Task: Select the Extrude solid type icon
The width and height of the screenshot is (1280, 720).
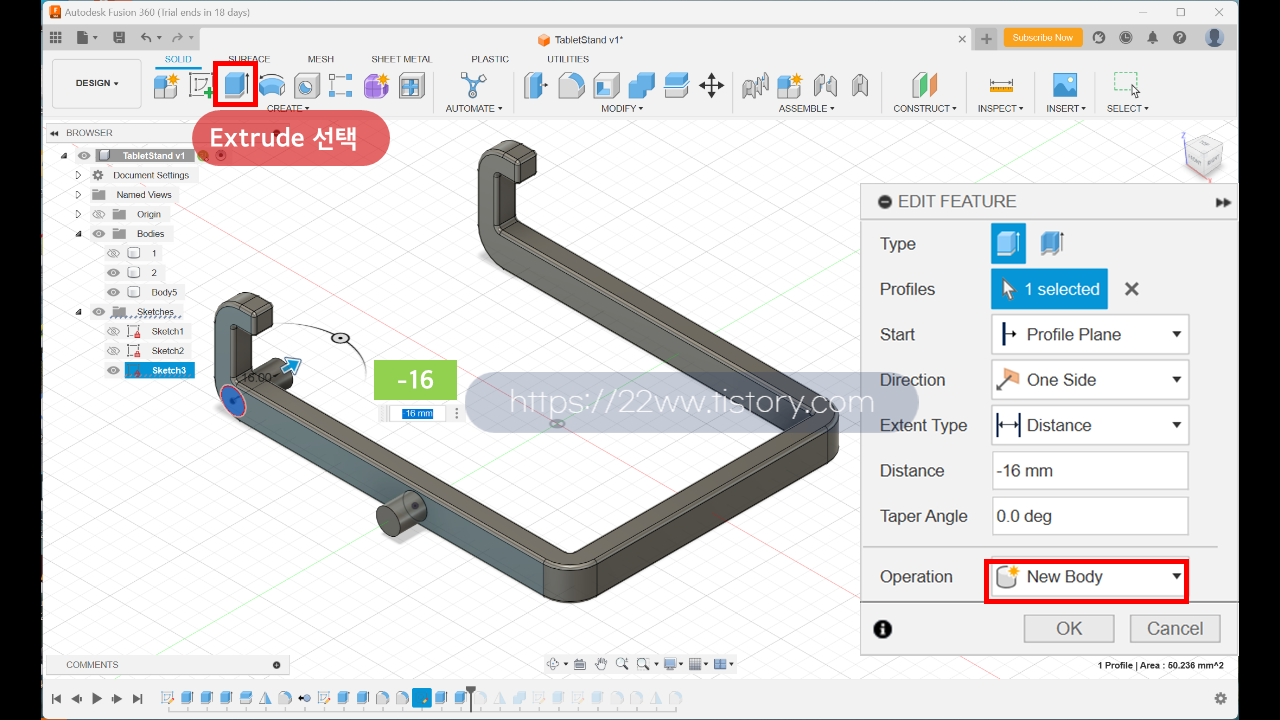Action: click(x=1008, y=243)
